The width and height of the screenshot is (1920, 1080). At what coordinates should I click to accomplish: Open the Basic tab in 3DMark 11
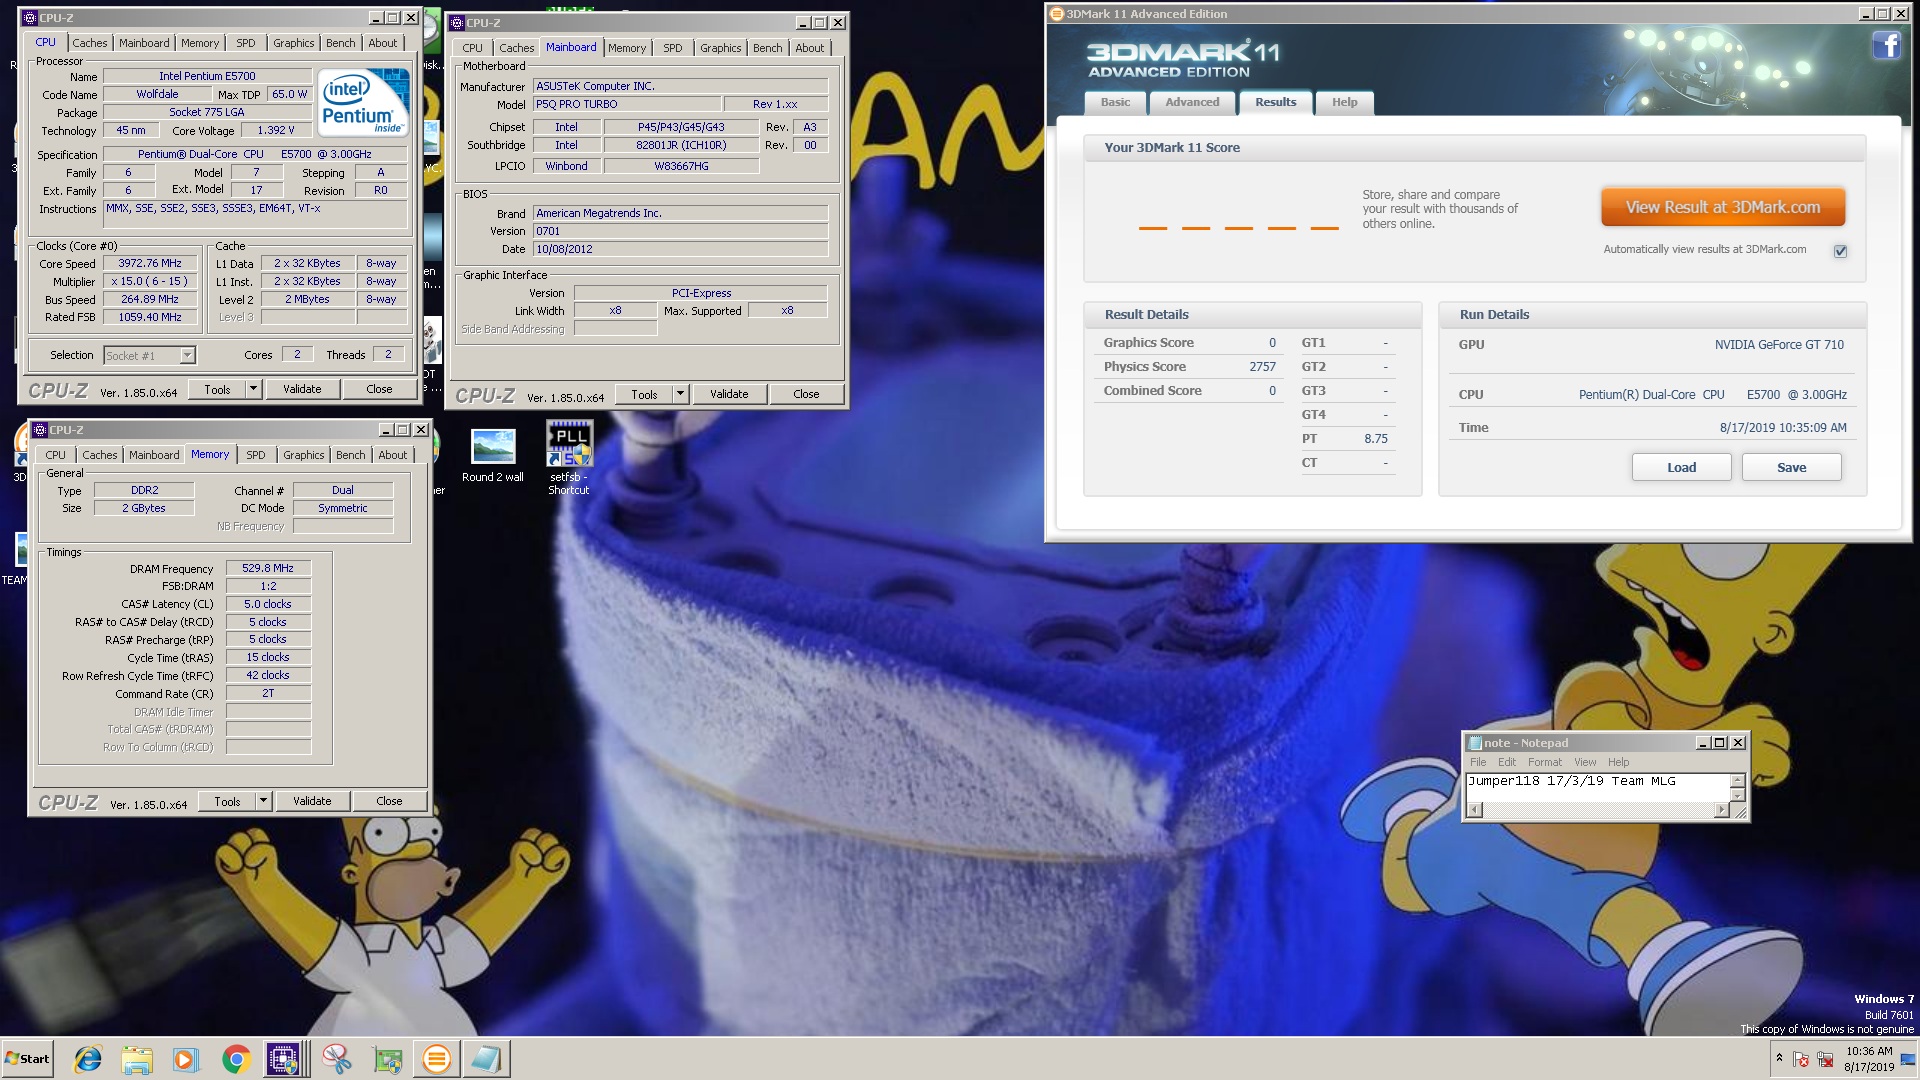pyautogui.click(x=1115, y=102)
